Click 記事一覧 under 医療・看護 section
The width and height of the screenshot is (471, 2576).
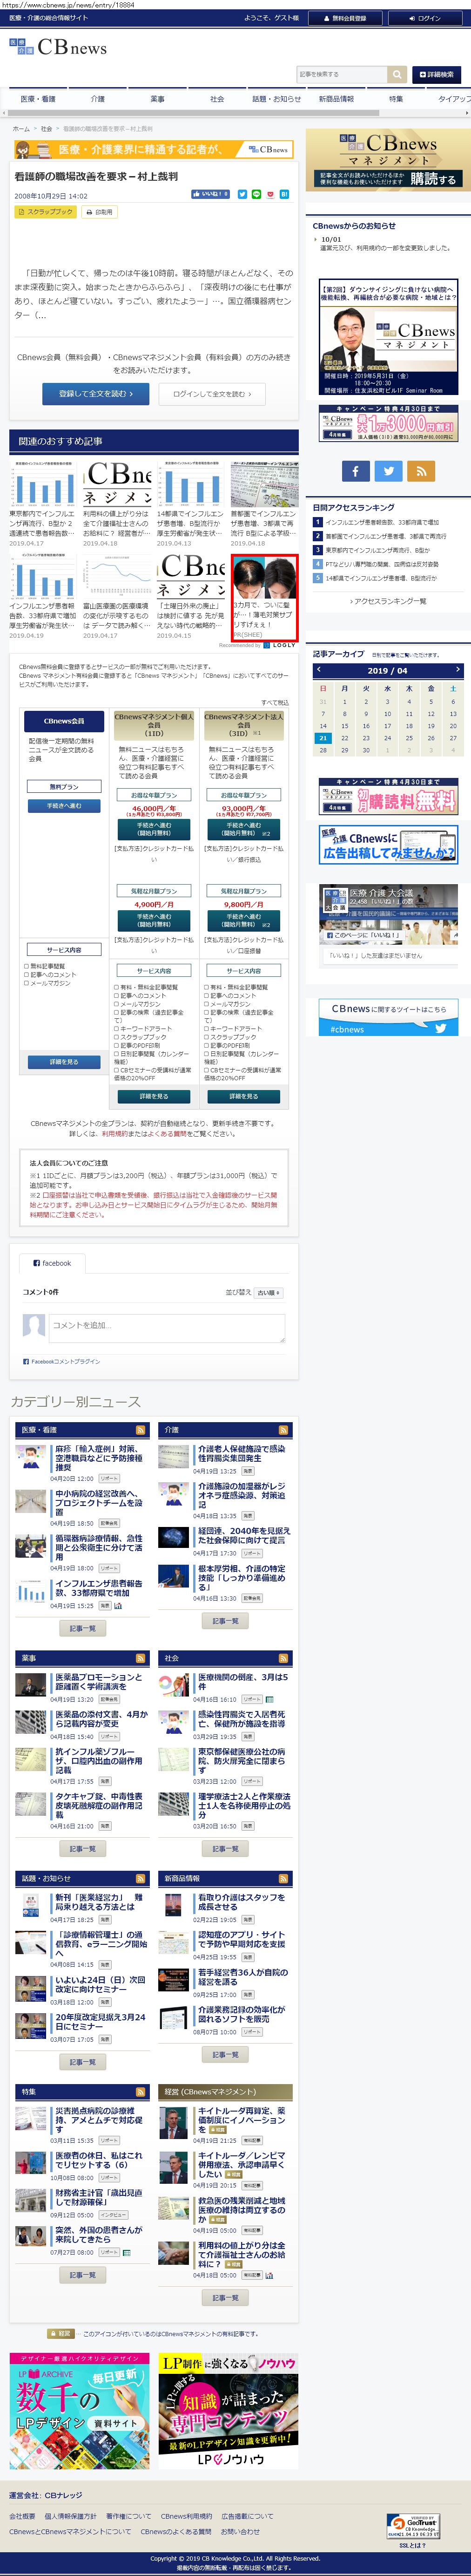pyautogui.click(x=83, y=1629)
